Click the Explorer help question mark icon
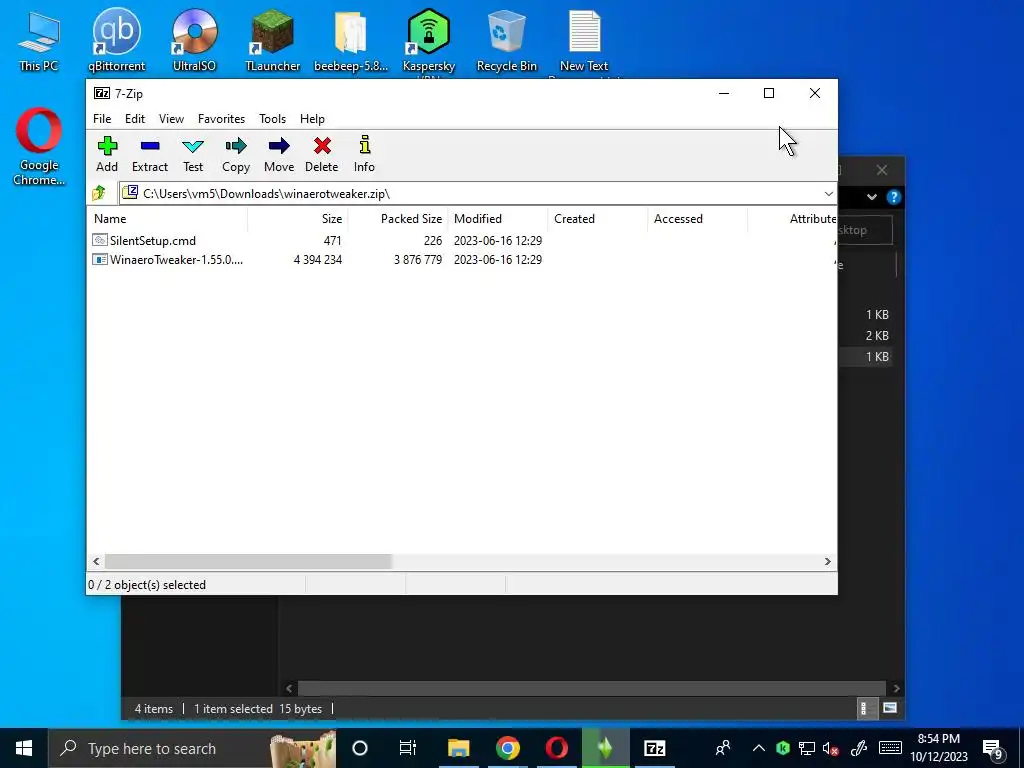The height and width of the screenshot is (768, 1024). tap(894, 197)
